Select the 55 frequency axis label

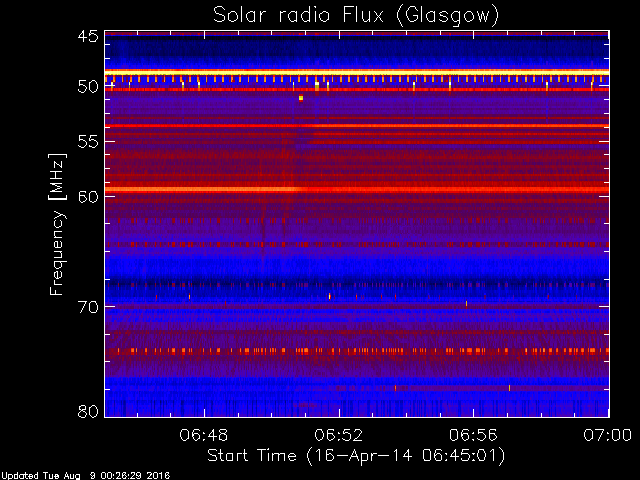[88, 142]
